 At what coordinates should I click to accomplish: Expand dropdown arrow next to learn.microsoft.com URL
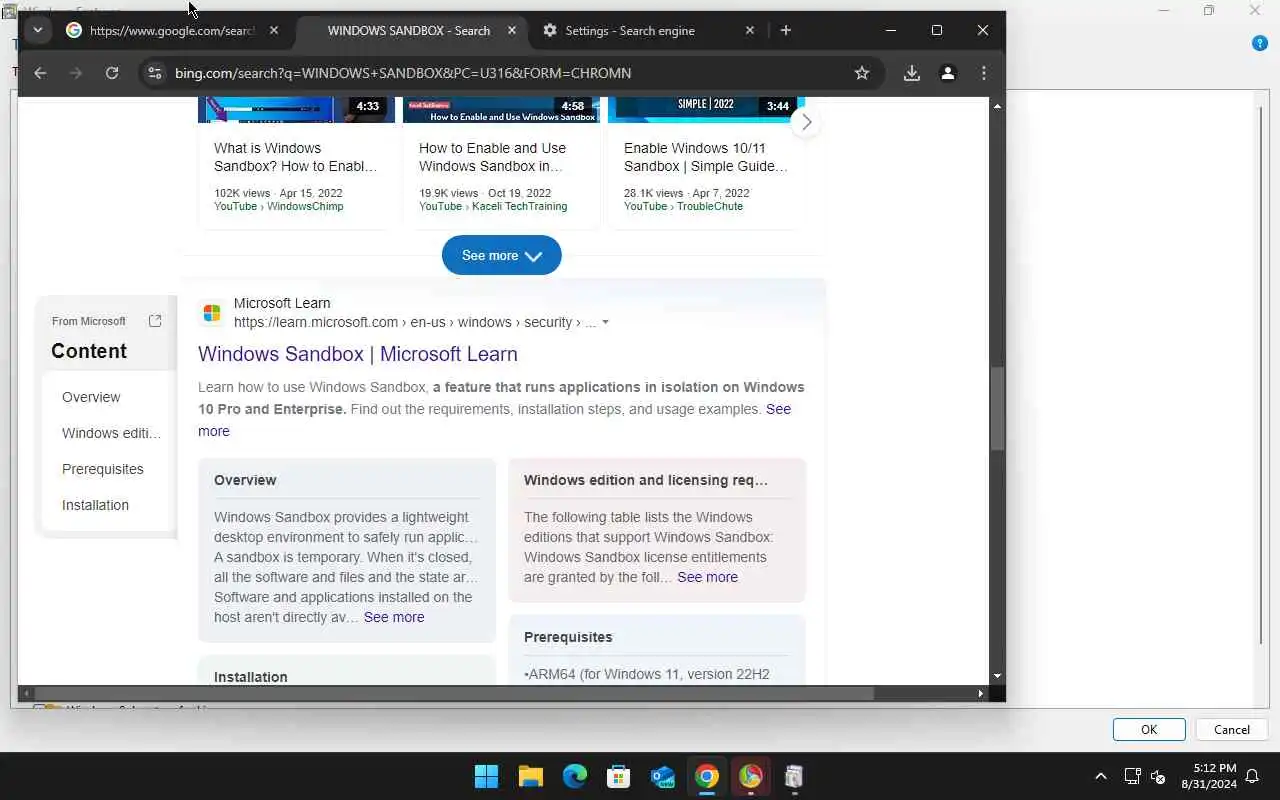tap(605, 323)
